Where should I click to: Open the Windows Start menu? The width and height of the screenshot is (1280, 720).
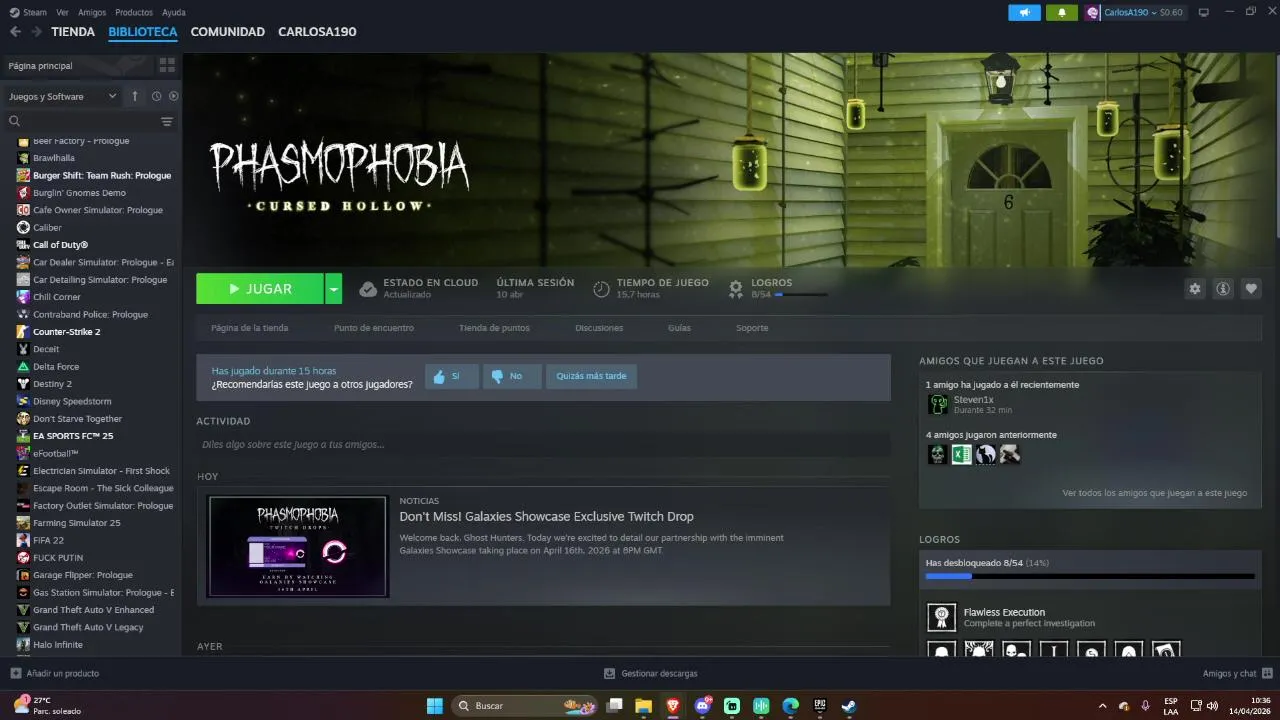[x=435, y=705]
